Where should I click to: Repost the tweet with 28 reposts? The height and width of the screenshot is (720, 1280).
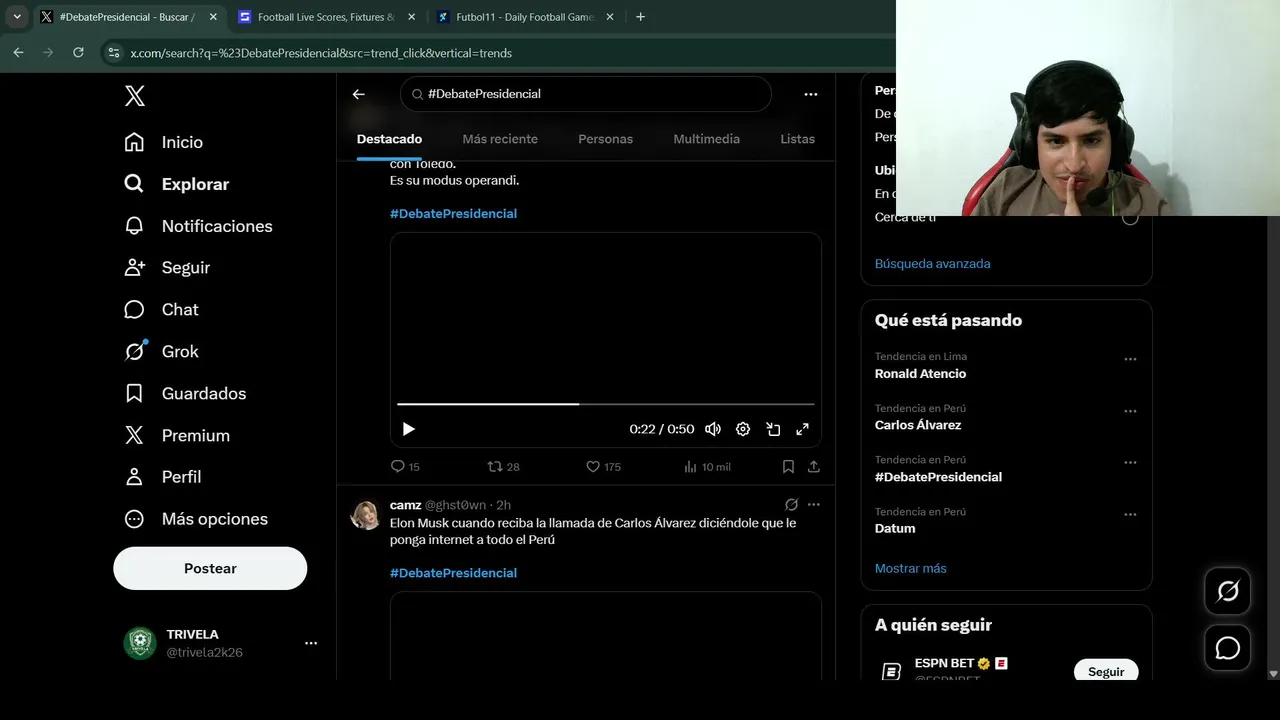(x=503, y=467)
